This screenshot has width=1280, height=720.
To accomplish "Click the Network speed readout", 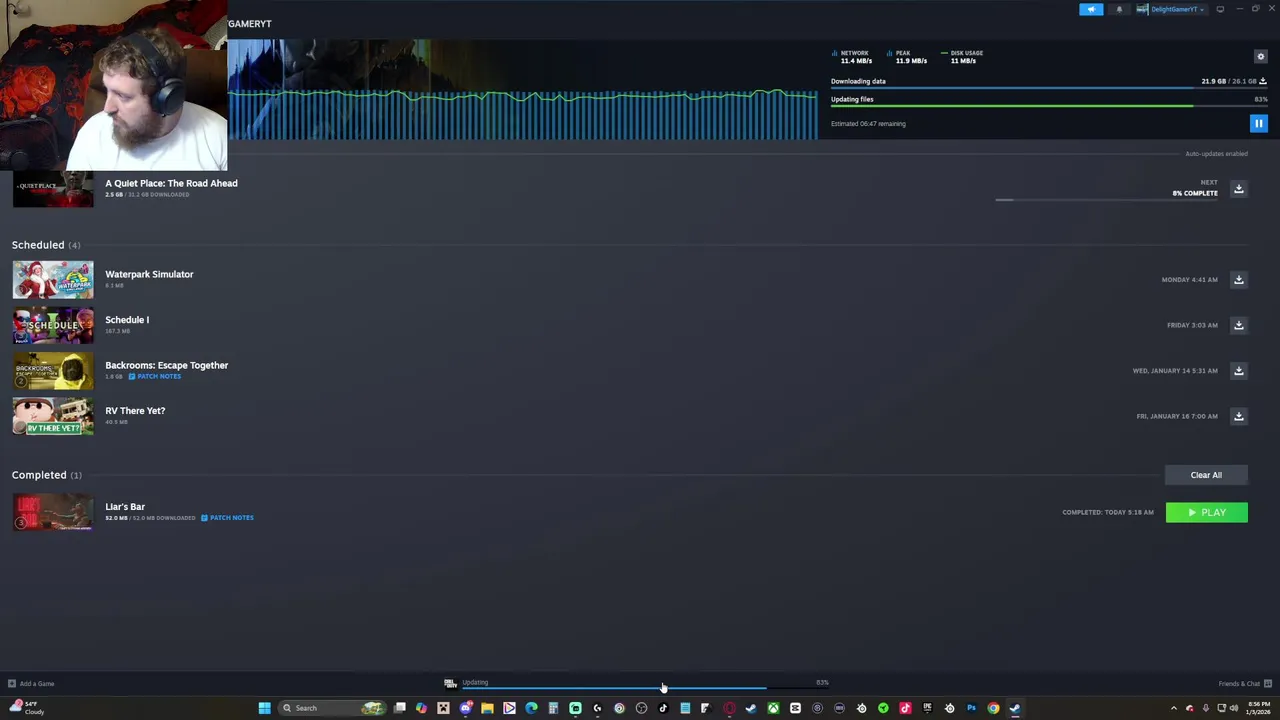I will 853,57.
